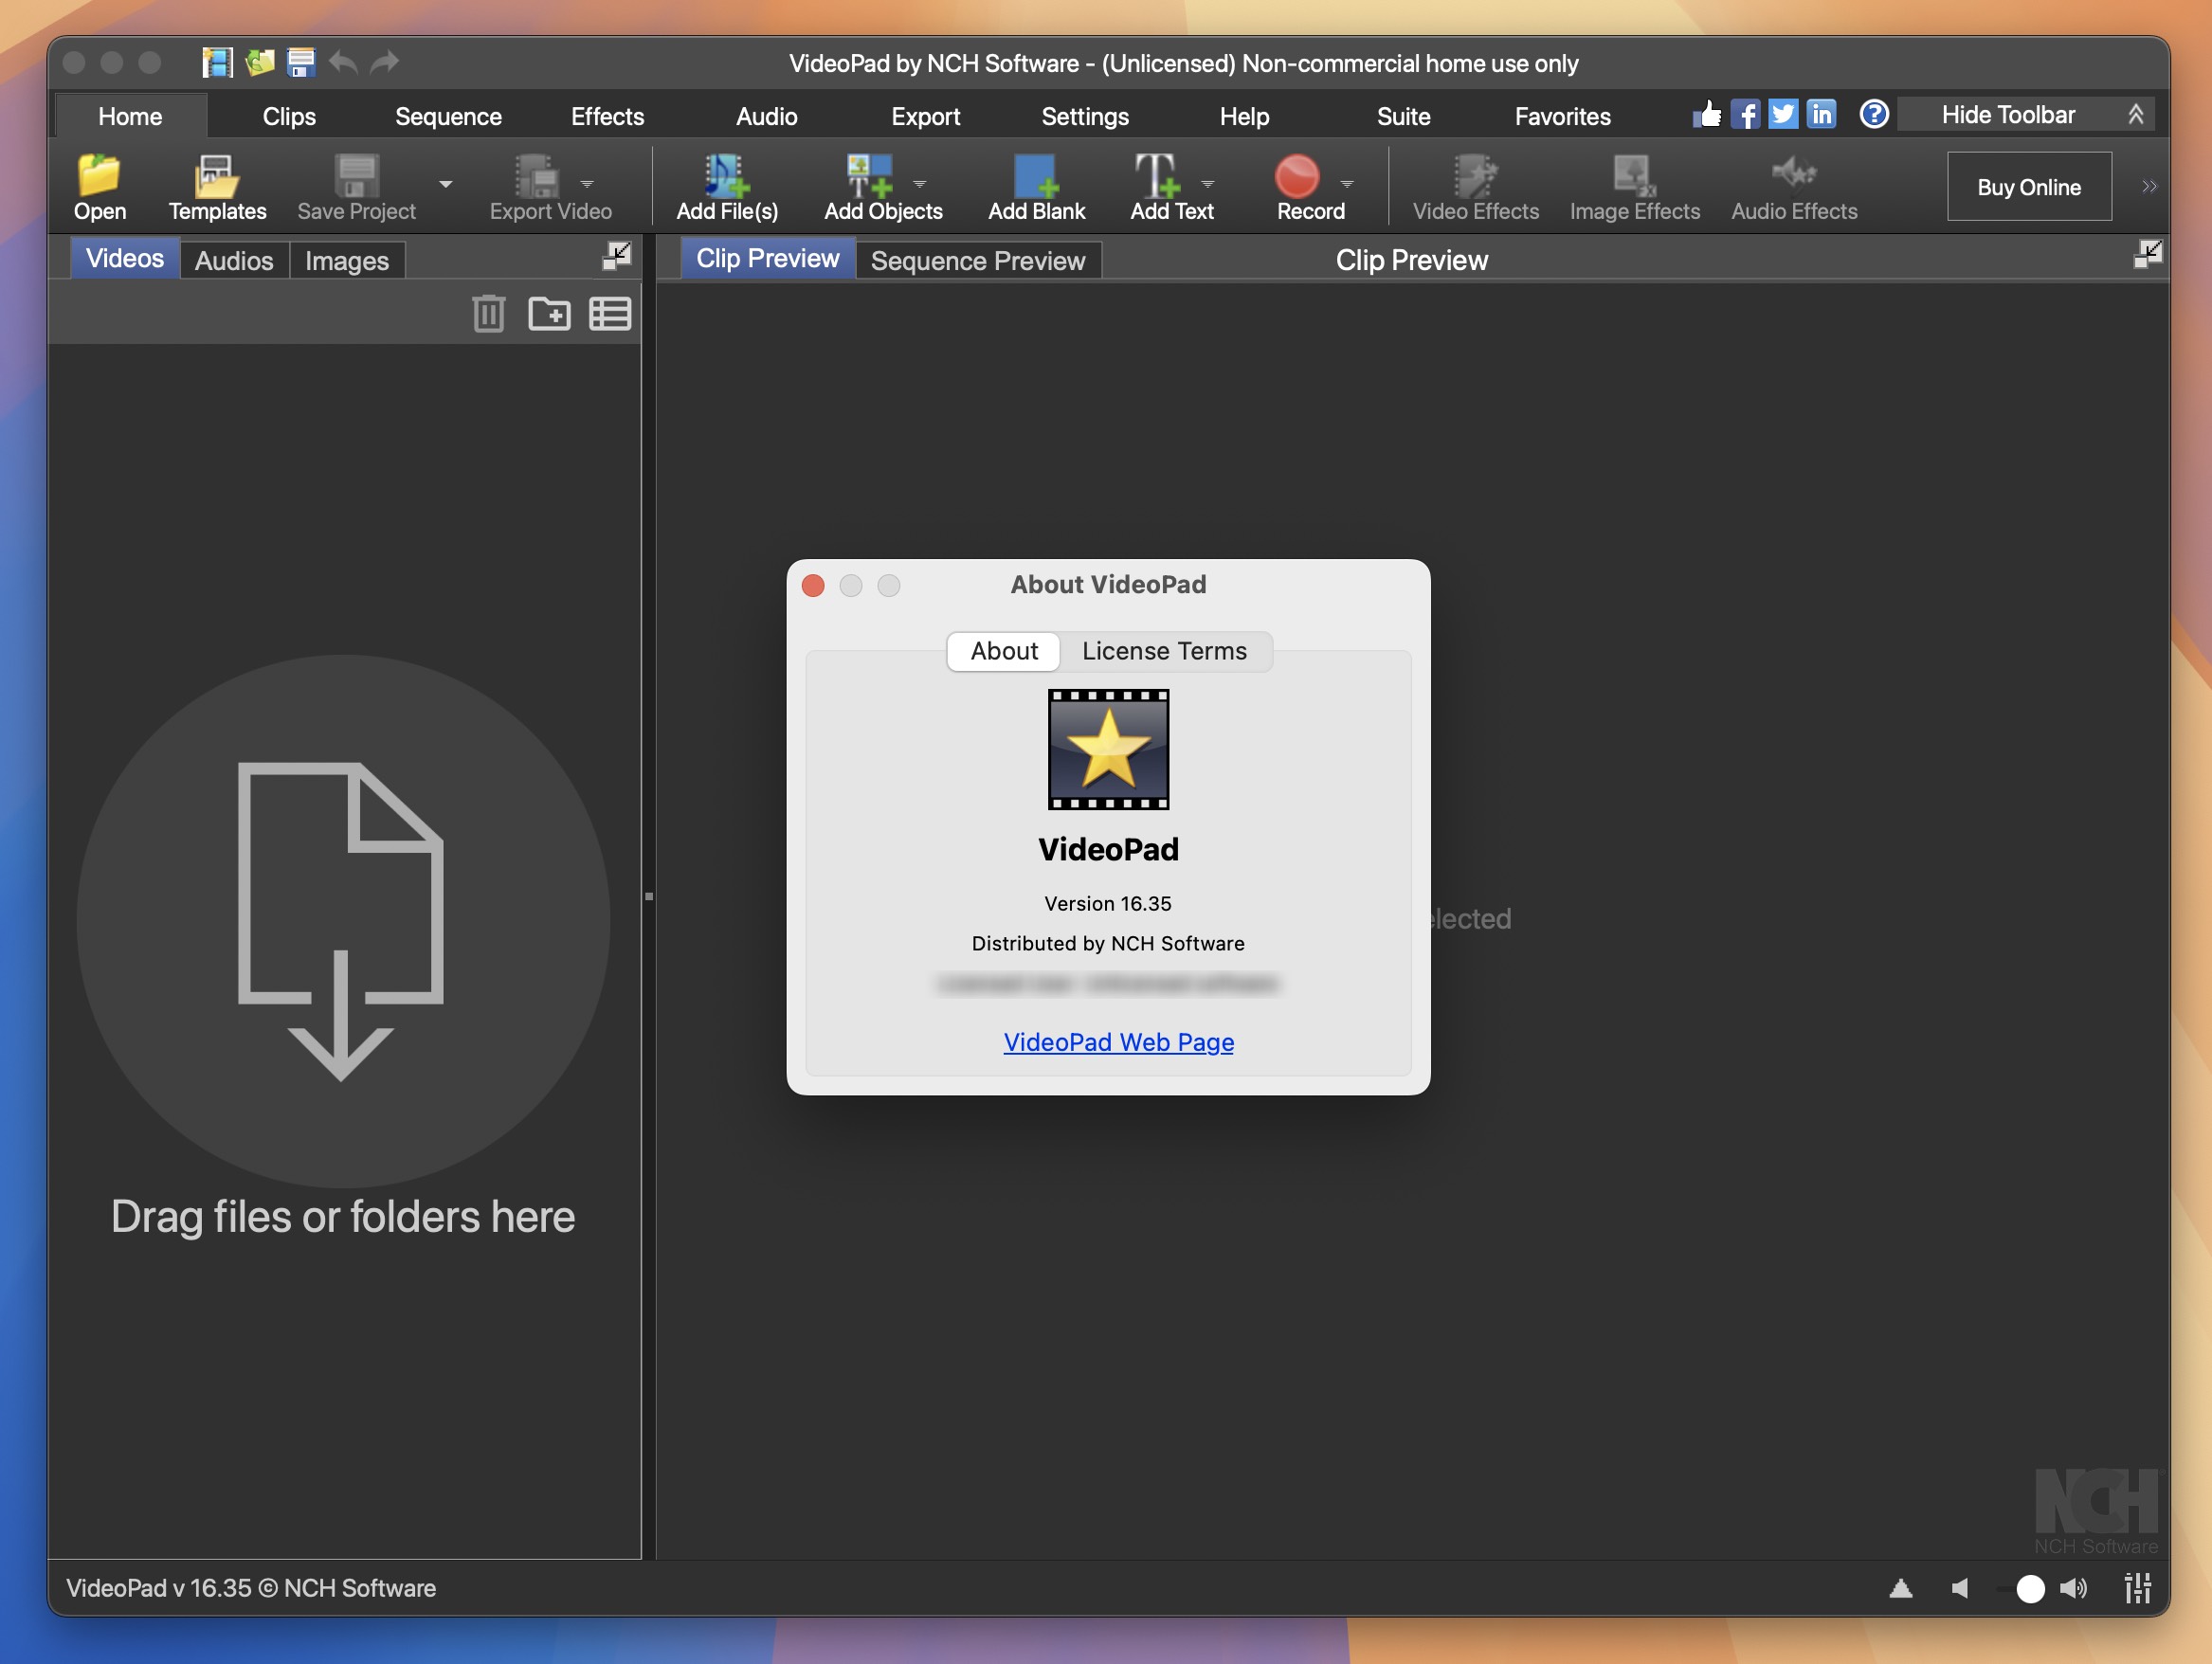This screenshot has height=1664, width=2212.
Task: Click the Buy Online button
Action: [x=2028, y=187]
